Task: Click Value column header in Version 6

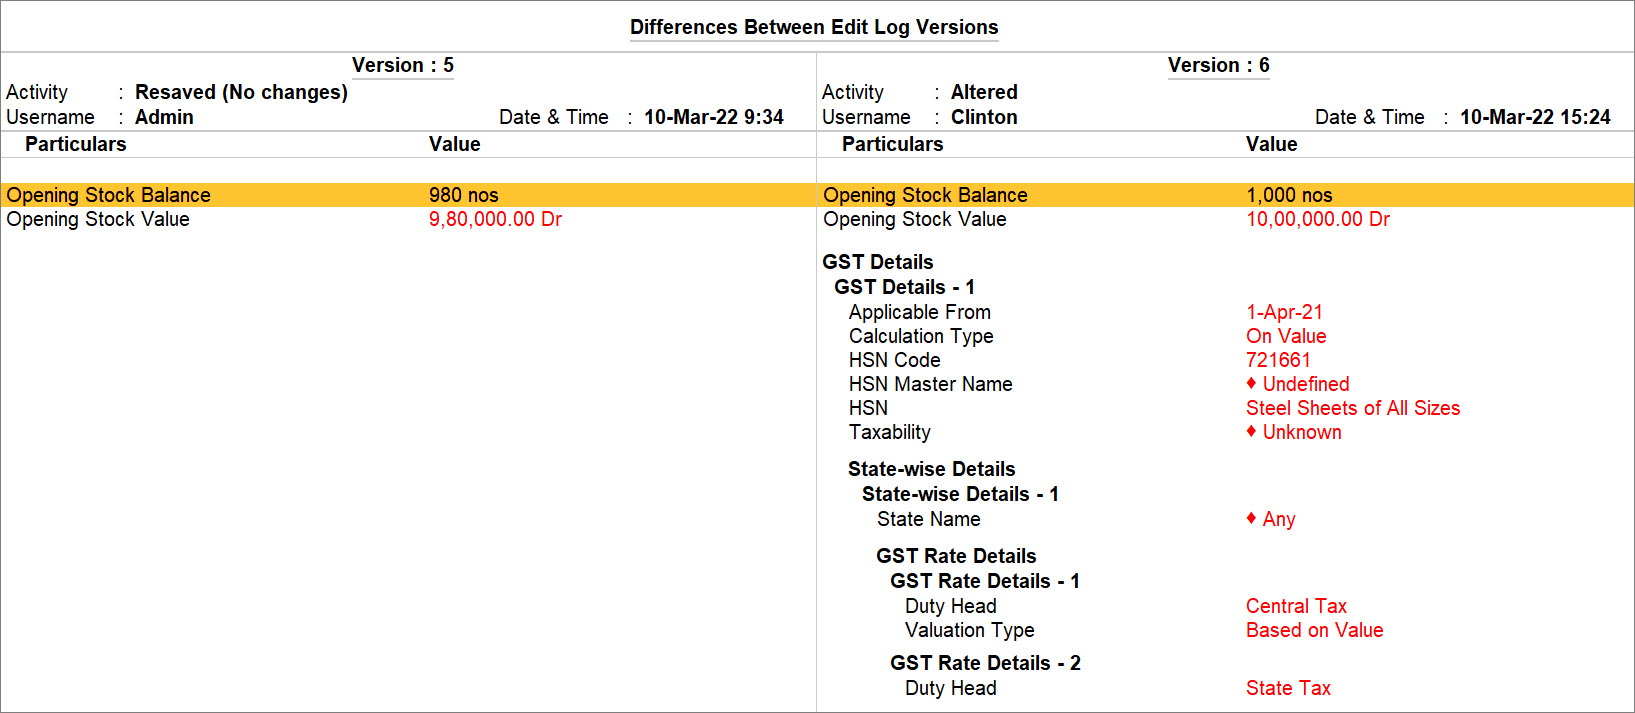Action: (1271, 144)
